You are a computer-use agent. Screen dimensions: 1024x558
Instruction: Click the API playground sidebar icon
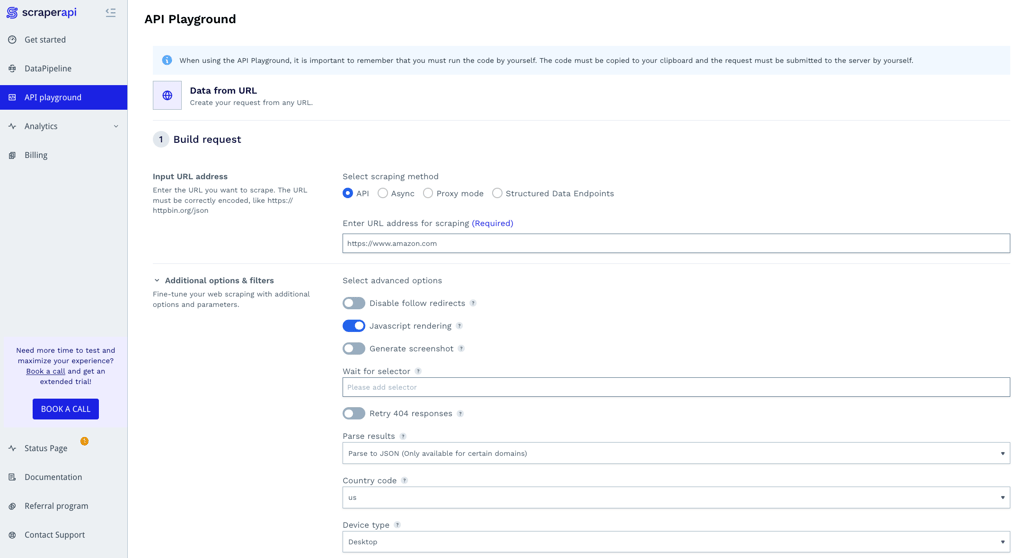pos(12,97)
